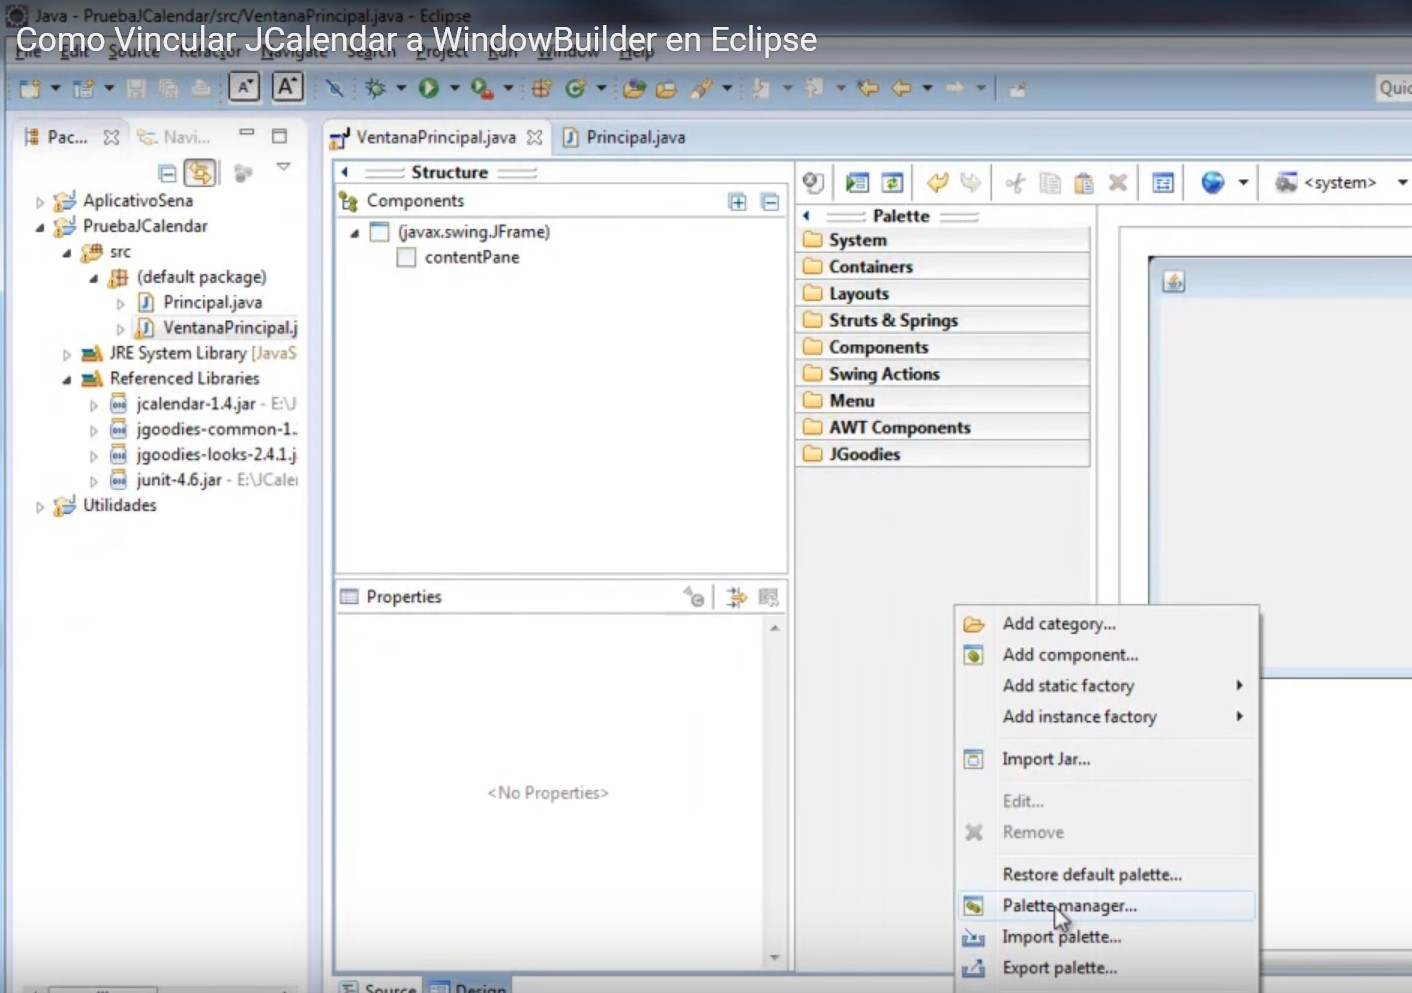
Task: Choose Import Jar... from context menu
Action: (x=1106, y=759)
